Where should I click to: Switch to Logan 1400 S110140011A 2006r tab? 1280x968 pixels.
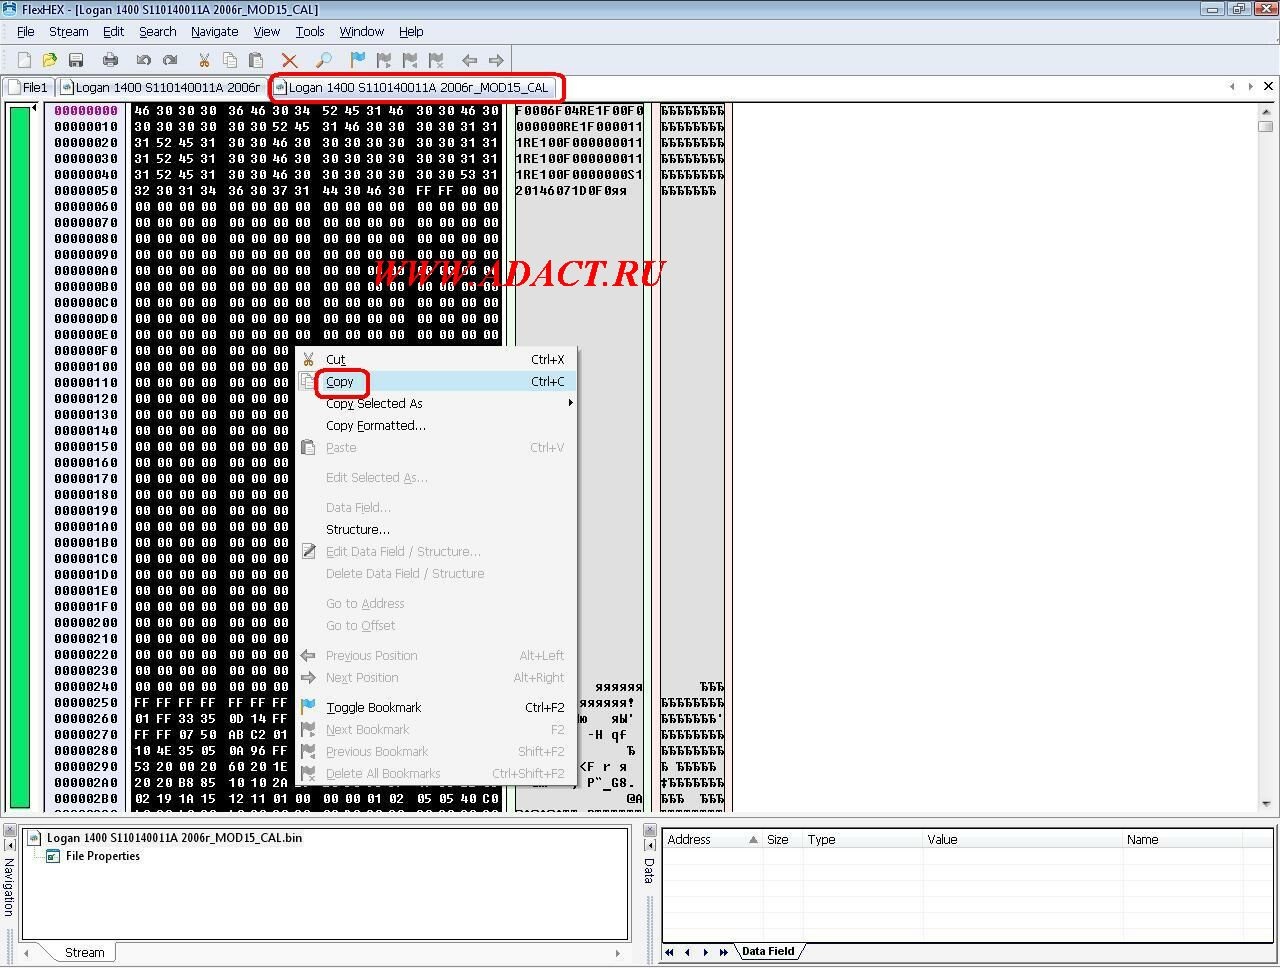(161, 87)
